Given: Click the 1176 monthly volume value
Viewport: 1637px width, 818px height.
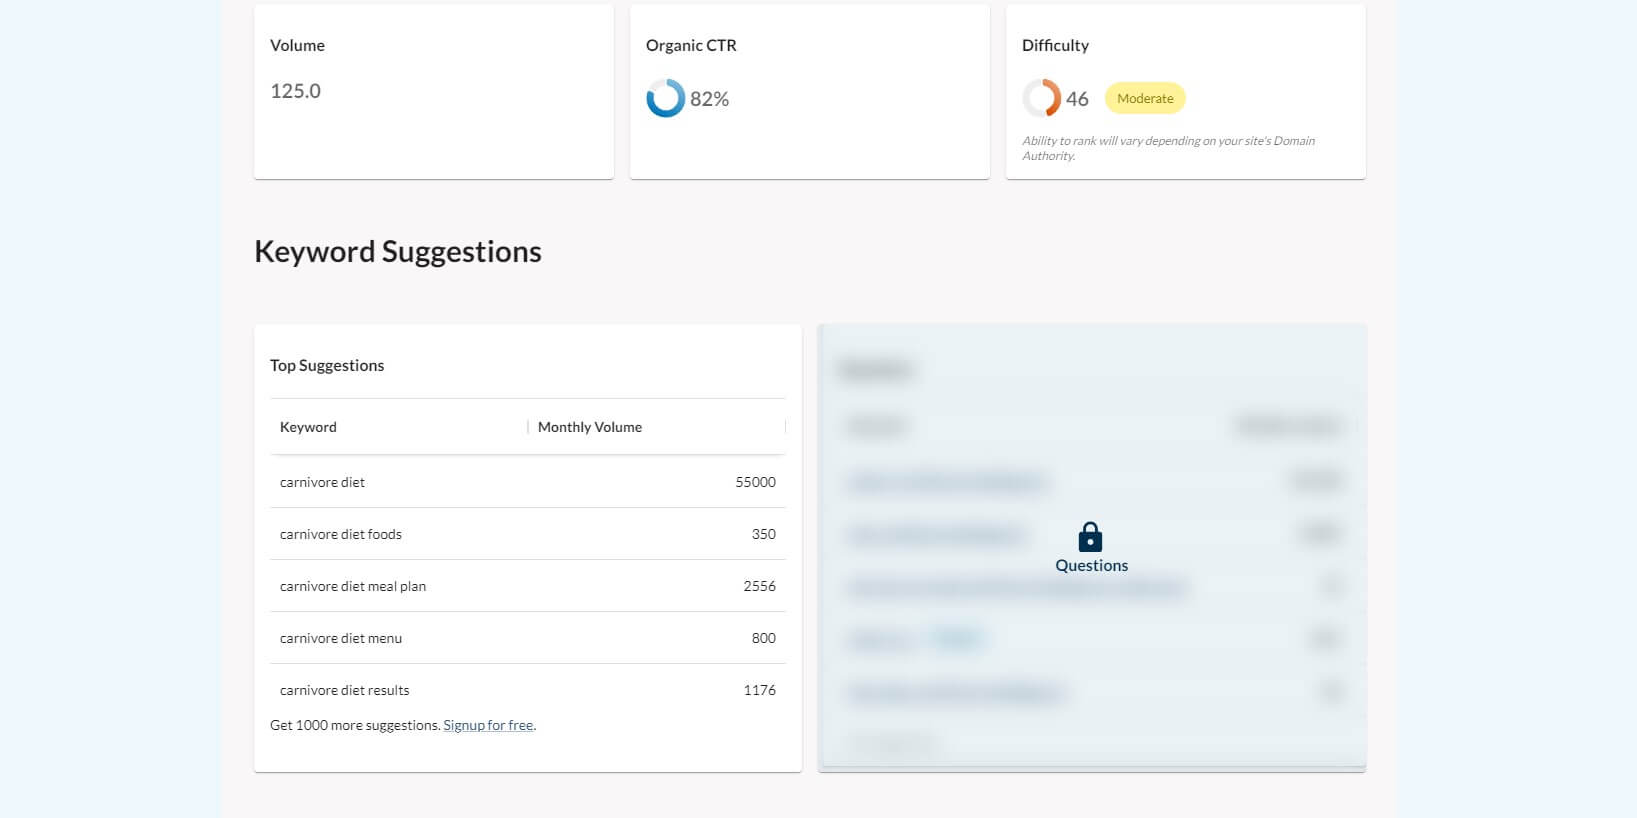Looking at the screenshot, I should pos(759,690).
